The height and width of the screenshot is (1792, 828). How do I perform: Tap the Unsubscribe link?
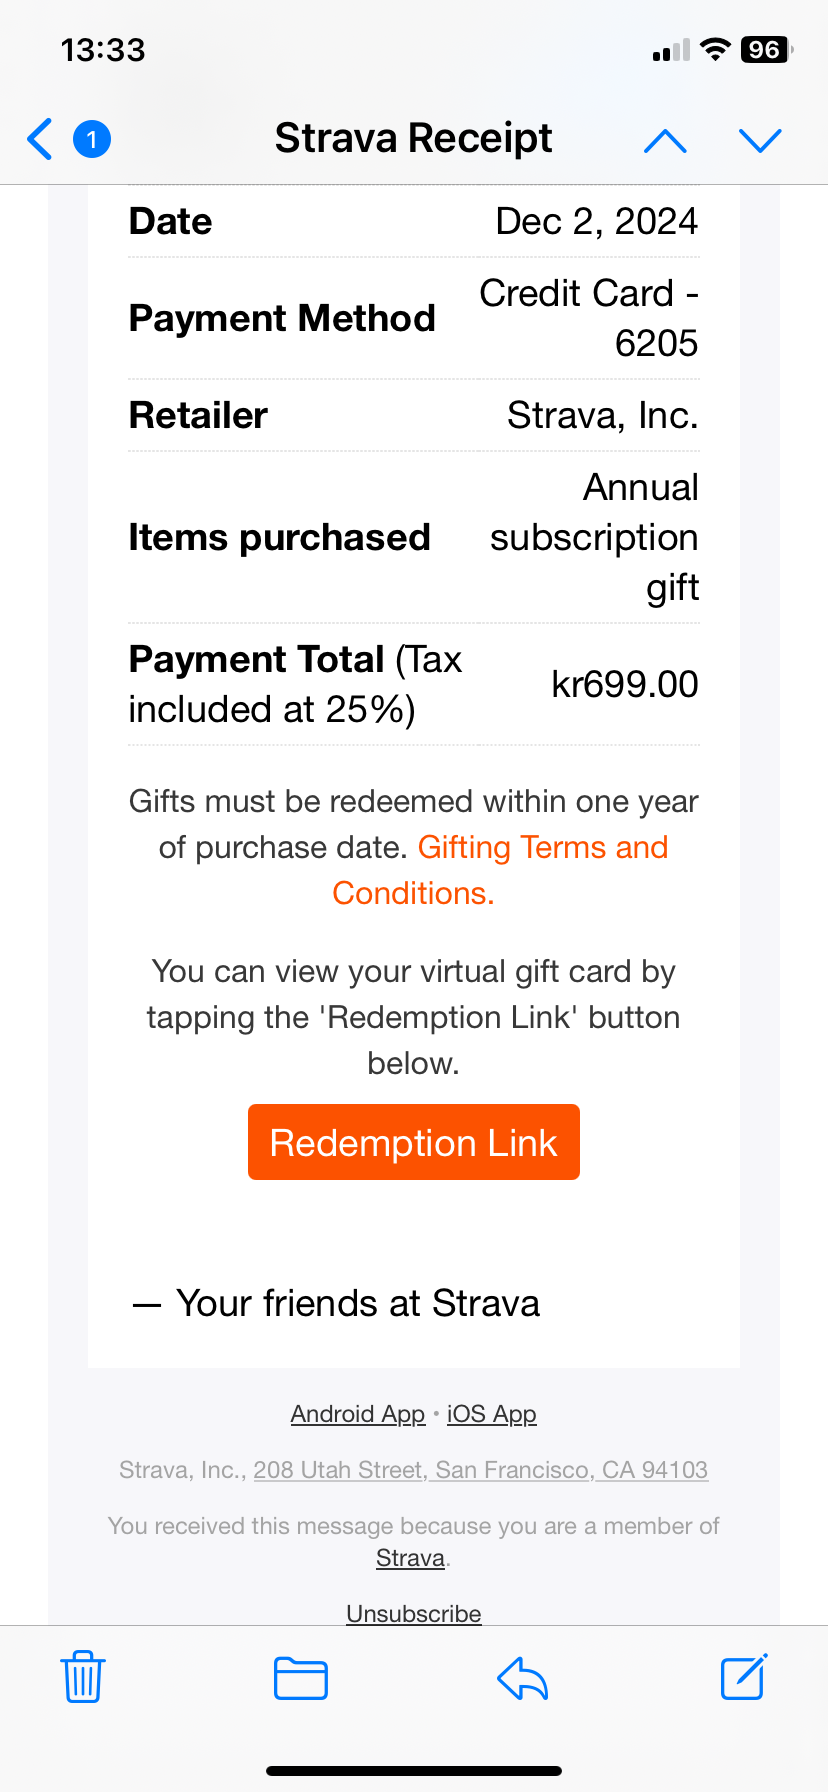pos(414,1613)
